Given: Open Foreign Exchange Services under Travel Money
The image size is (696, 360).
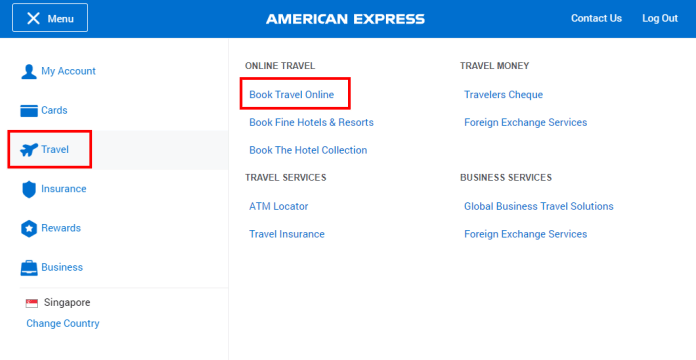Looking at the screenshot, I should pyautogui.click(x=526, y=123).
